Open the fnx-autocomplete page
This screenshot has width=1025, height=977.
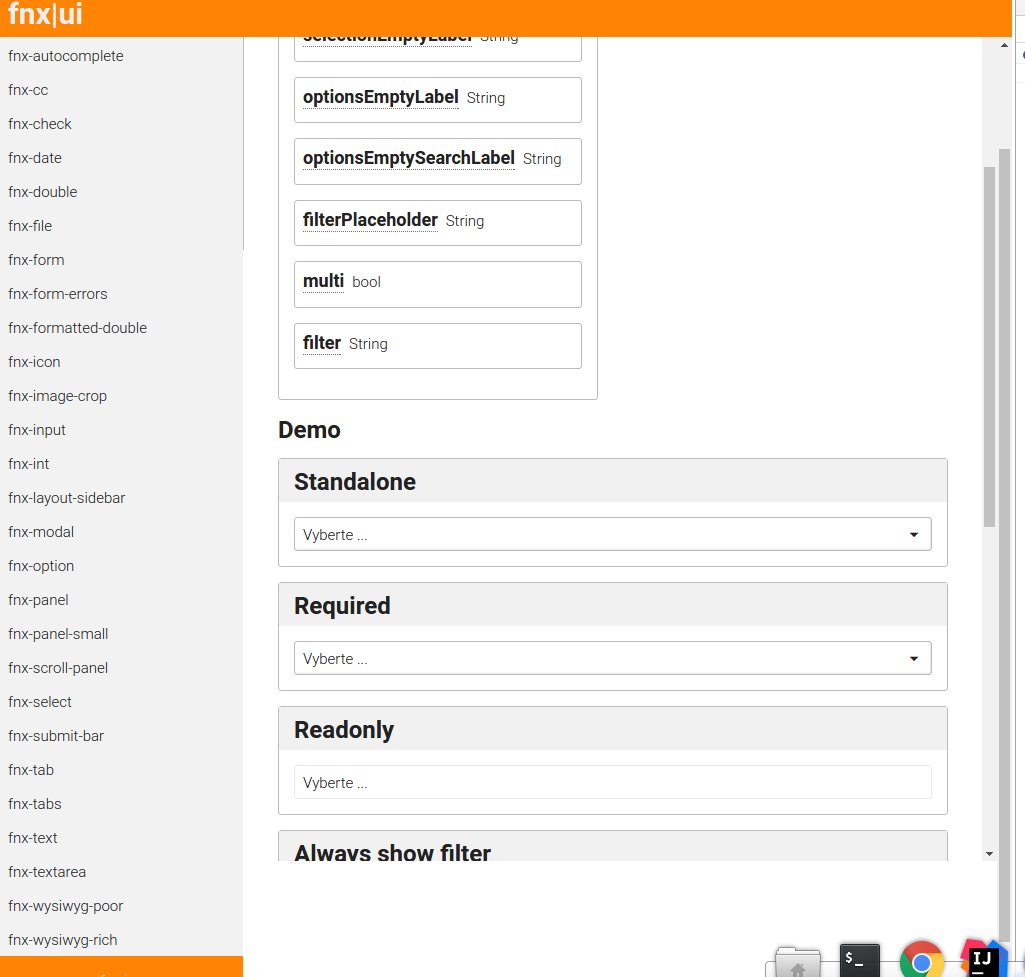(x=65, y=56)
